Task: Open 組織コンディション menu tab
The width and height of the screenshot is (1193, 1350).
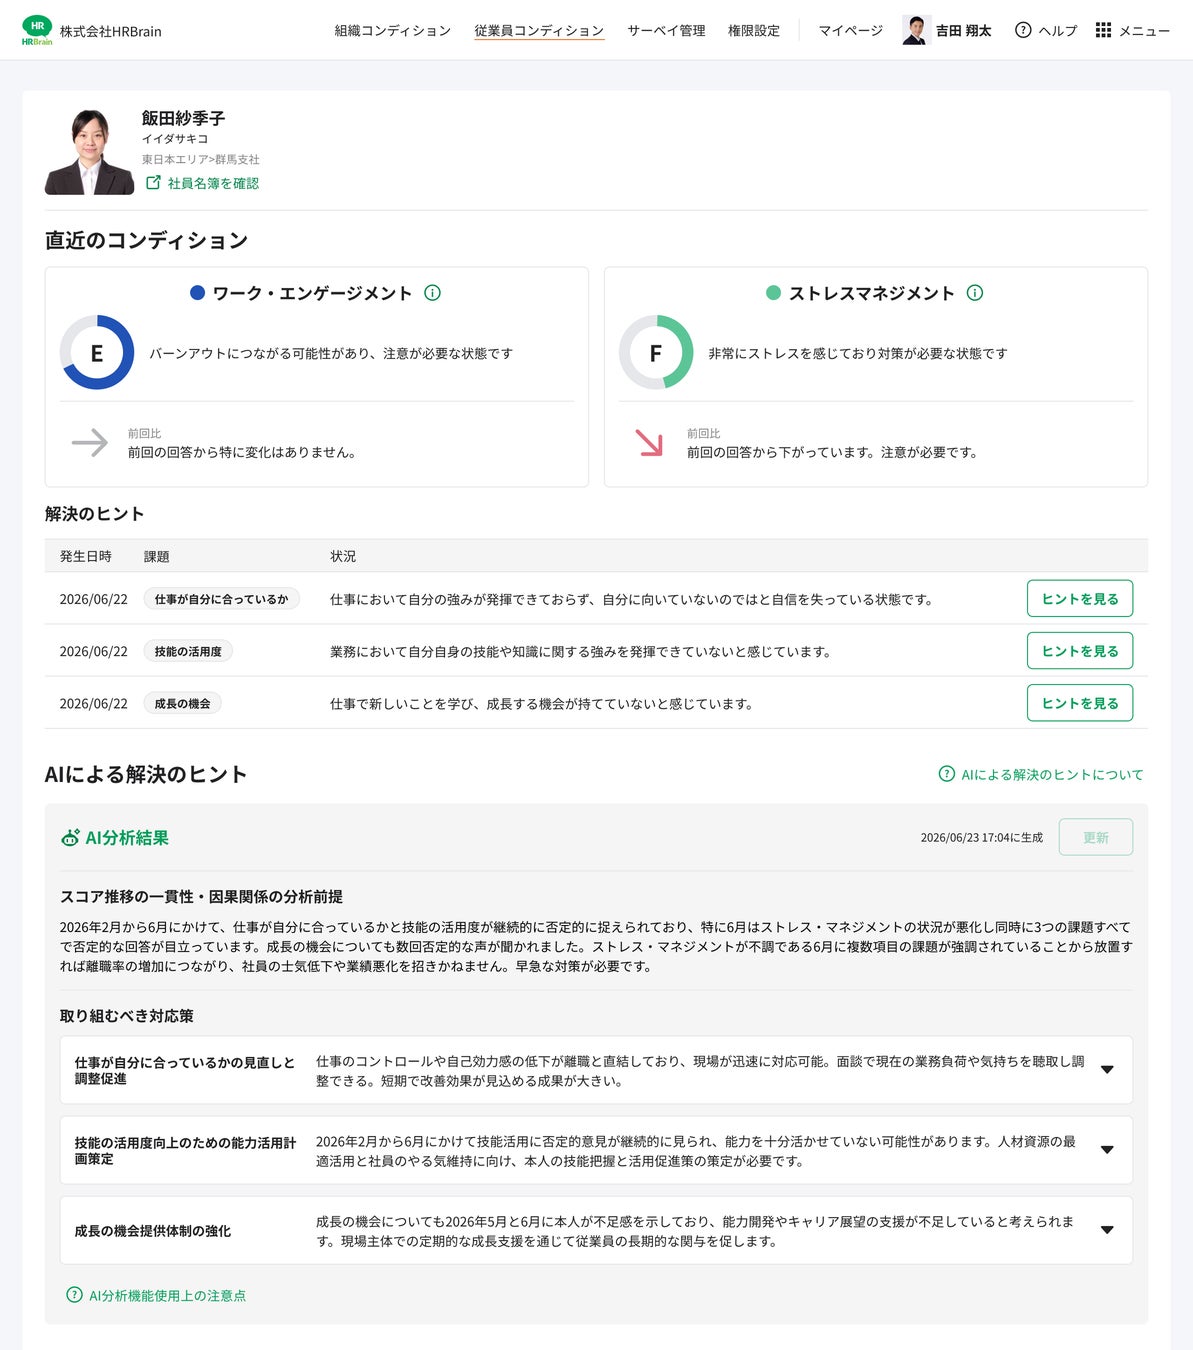Action: pos(393,31)
